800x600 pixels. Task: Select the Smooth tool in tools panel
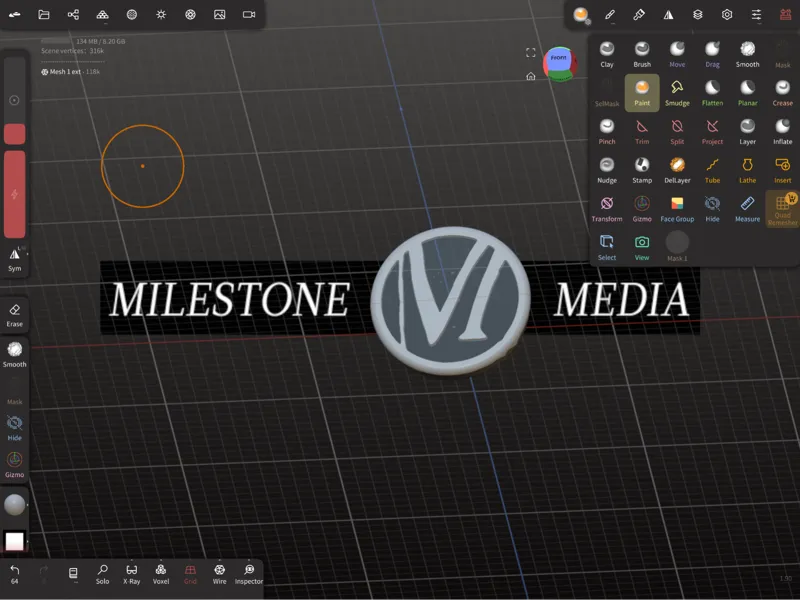747,54
